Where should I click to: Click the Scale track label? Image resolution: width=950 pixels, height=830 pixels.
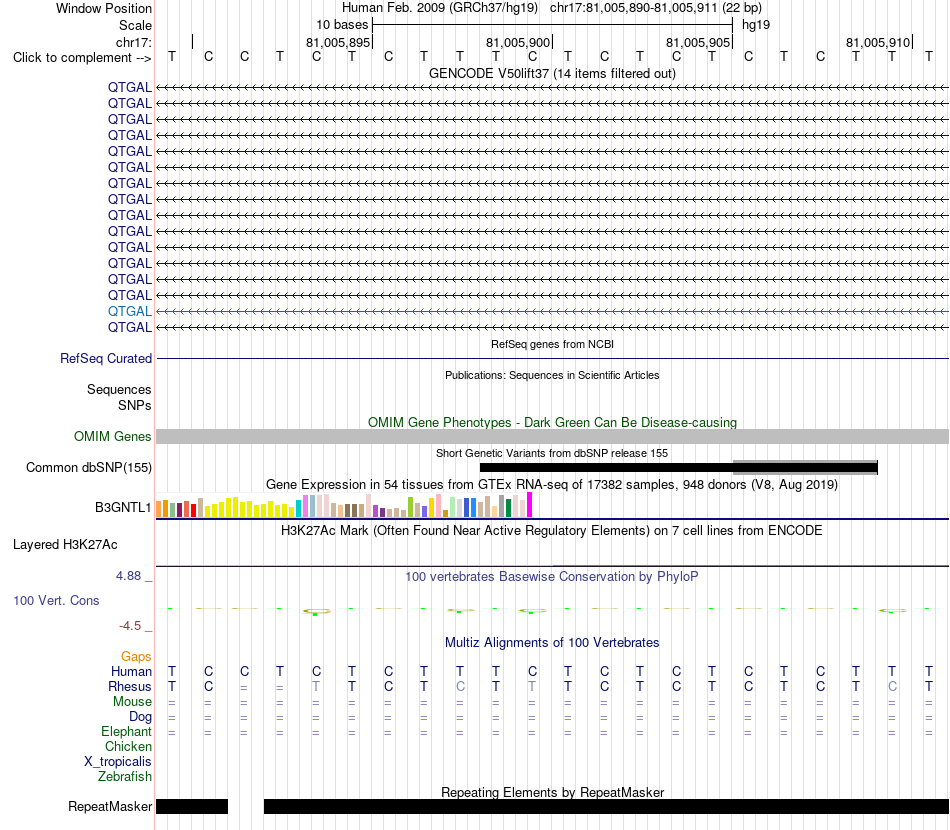135,25
